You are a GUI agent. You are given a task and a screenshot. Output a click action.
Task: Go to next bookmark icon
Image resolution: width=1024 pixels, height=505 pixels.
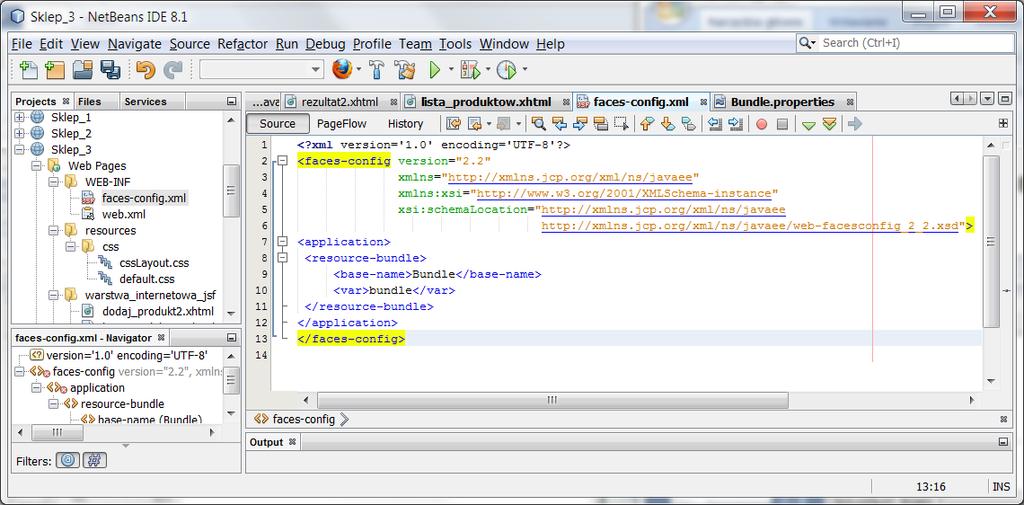point(667,123)
